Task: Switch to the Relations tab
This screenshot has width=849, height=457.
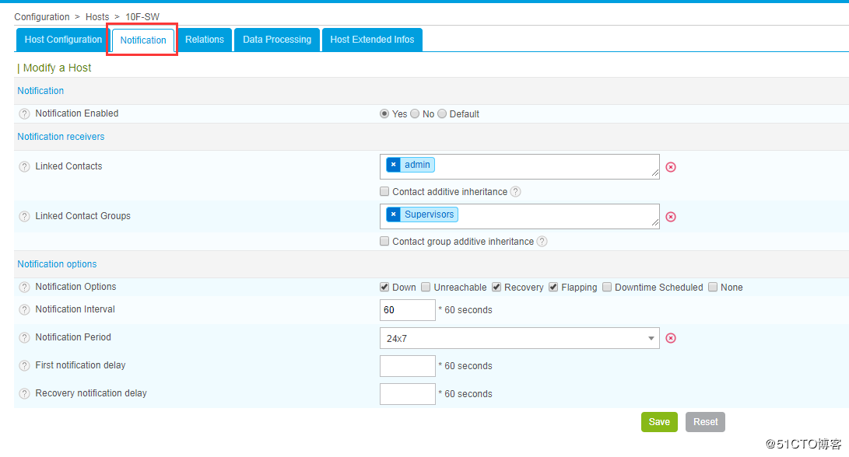Action: (204, 40)
